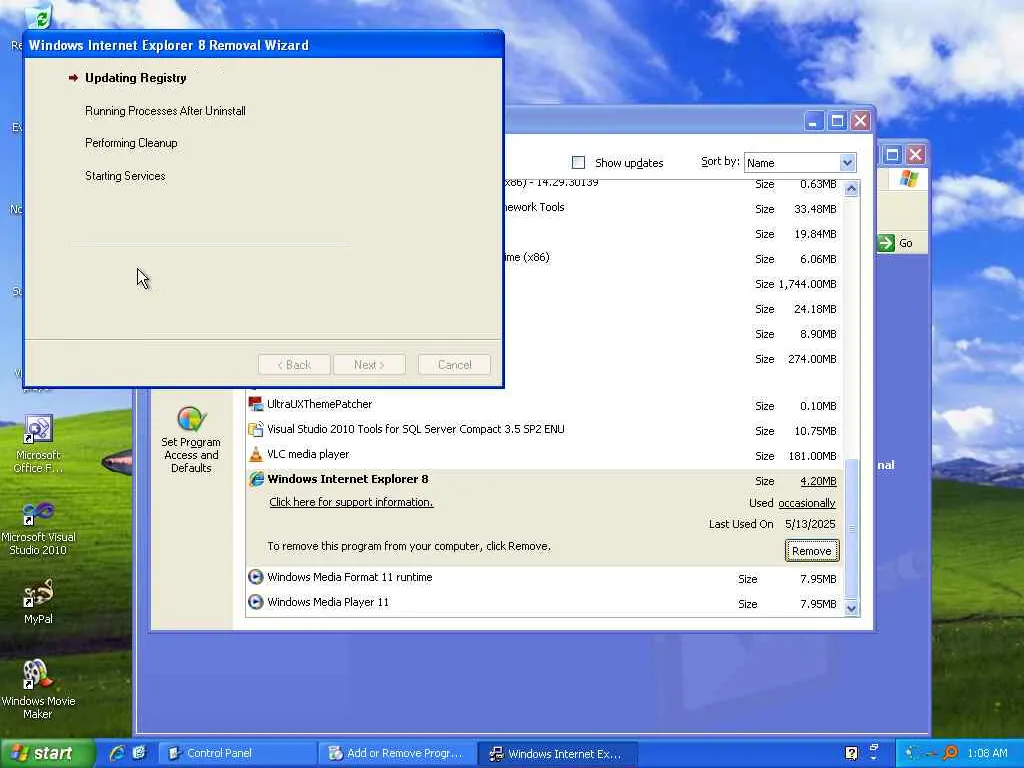Minimize the Add or Remove Programs window
This screenshot has height=768, width=1024.
[x=813, y=121]
